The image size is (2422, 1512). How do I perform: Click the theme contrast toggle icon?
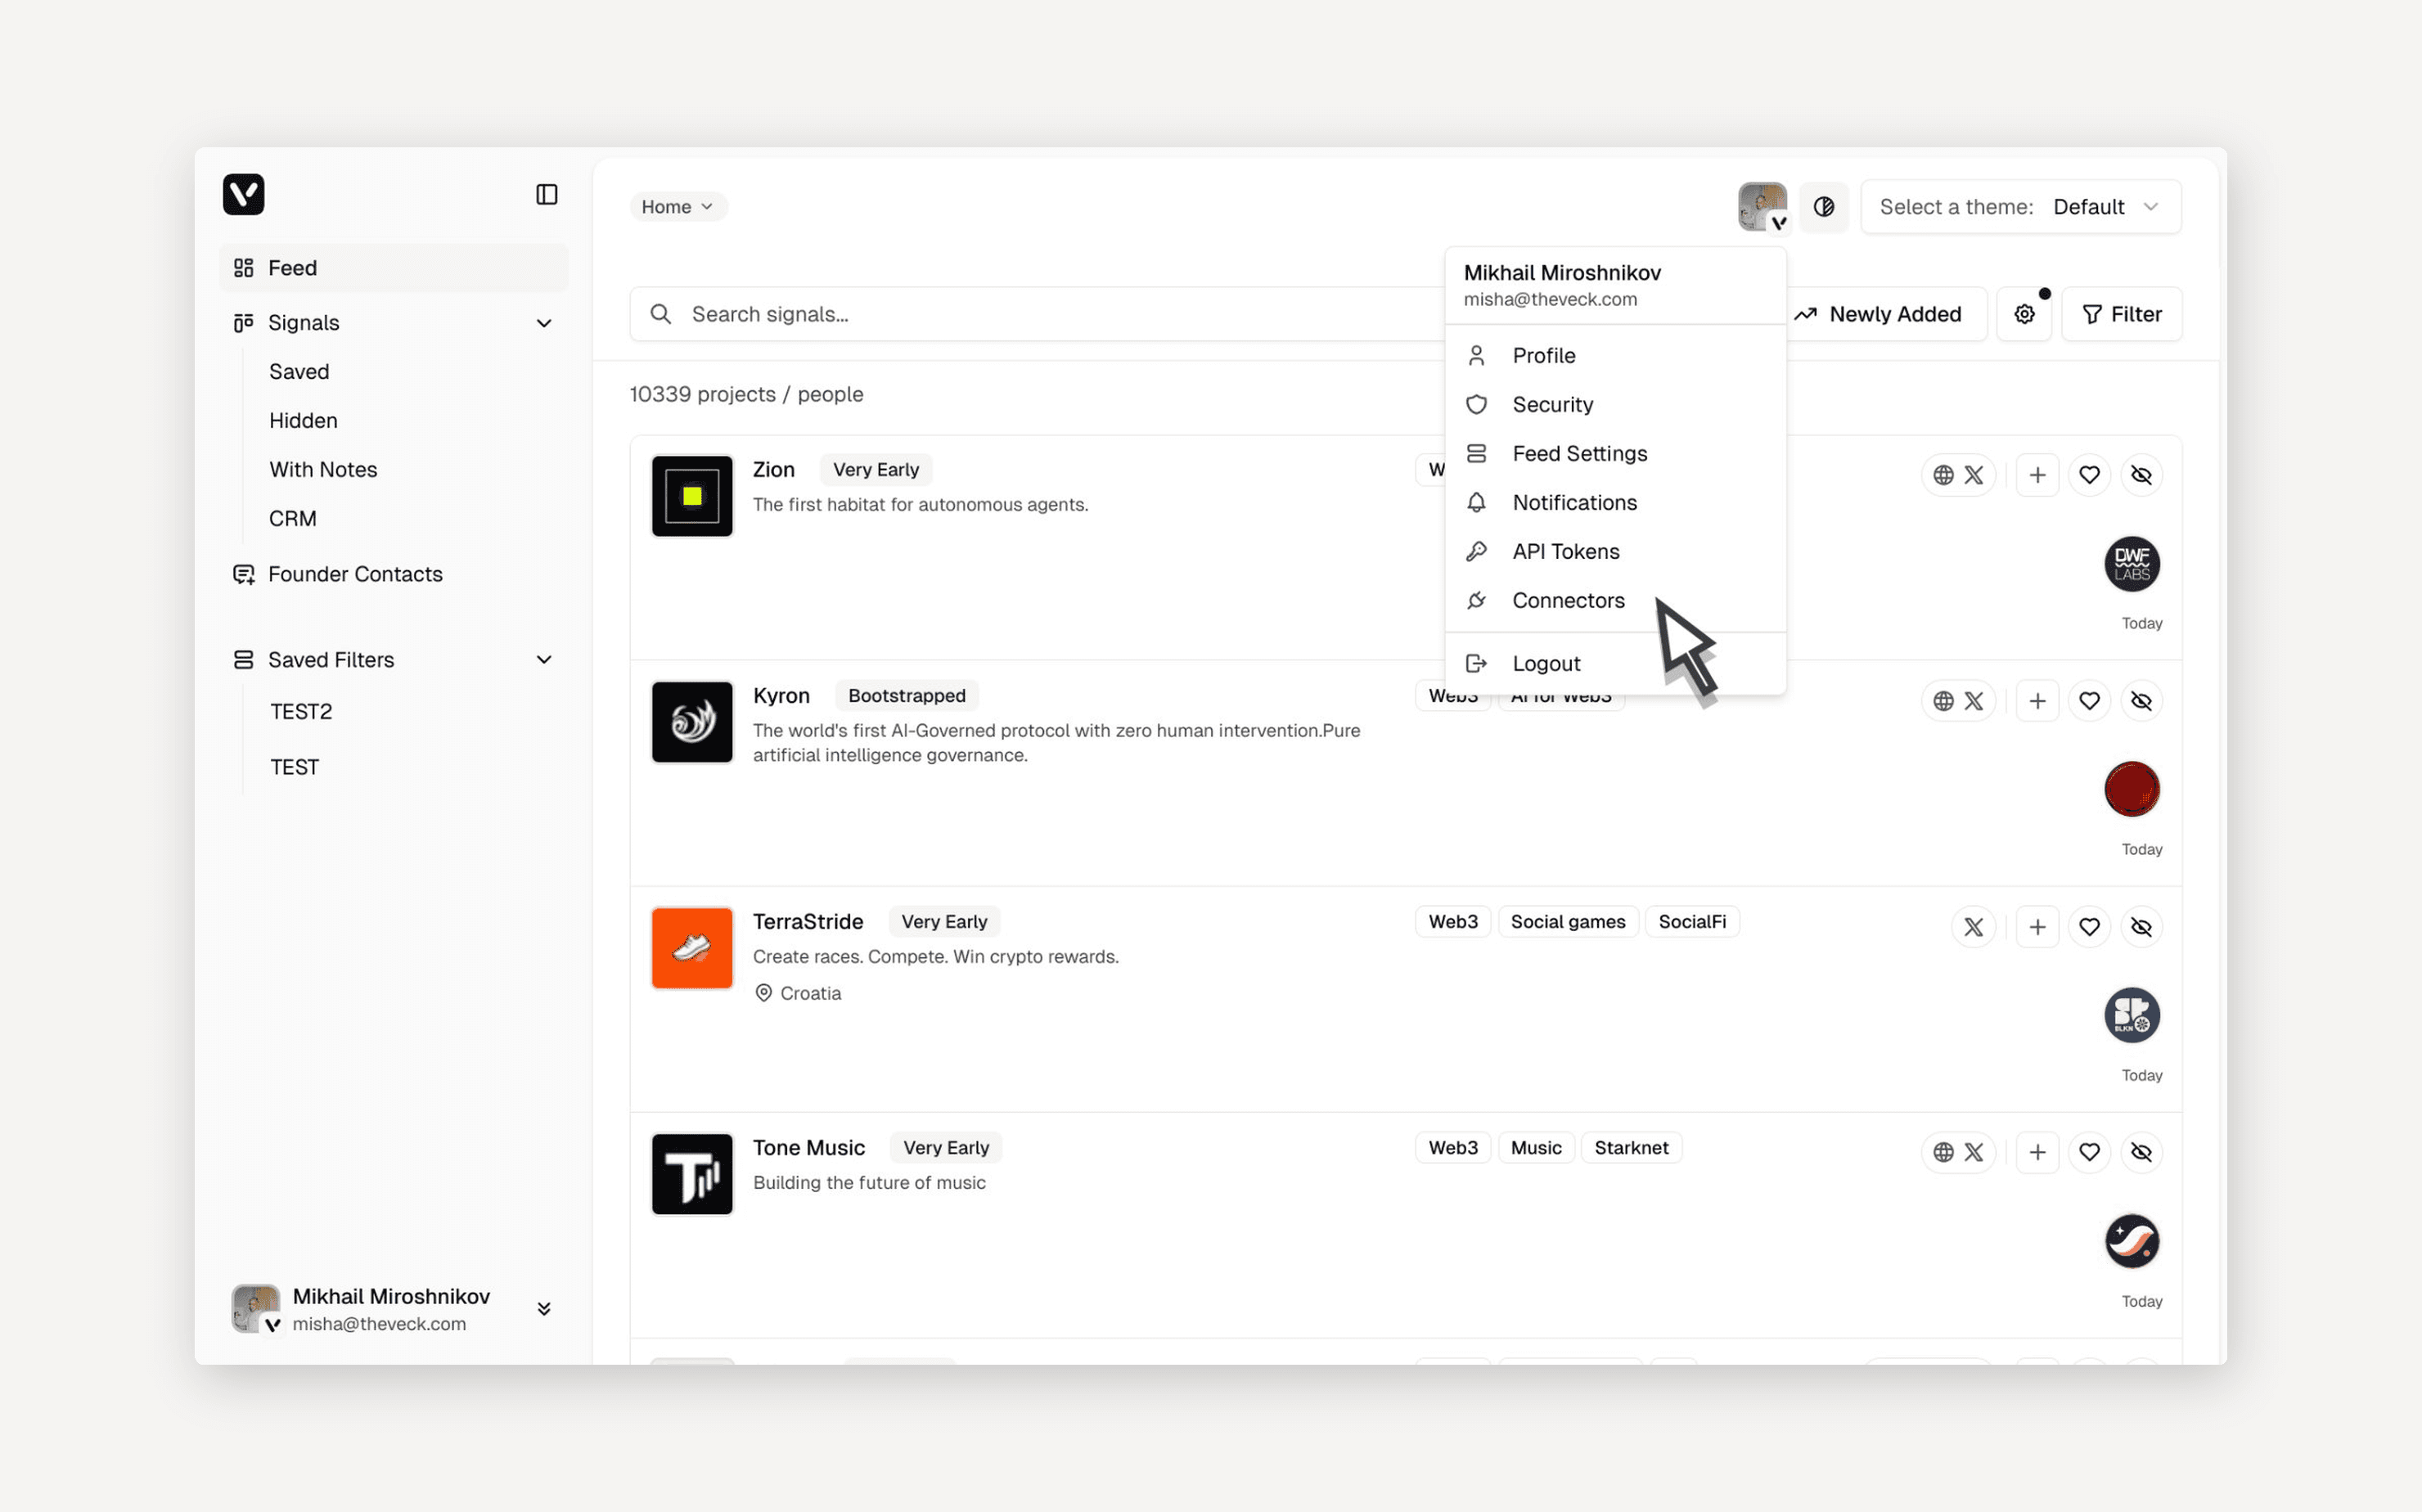(x=1823, y=207)
